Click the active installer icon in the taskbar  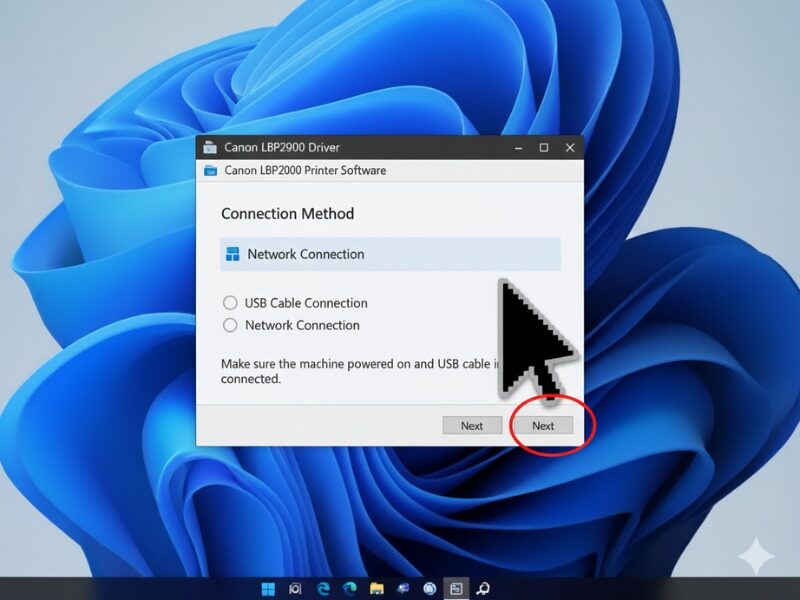point(456,589)
